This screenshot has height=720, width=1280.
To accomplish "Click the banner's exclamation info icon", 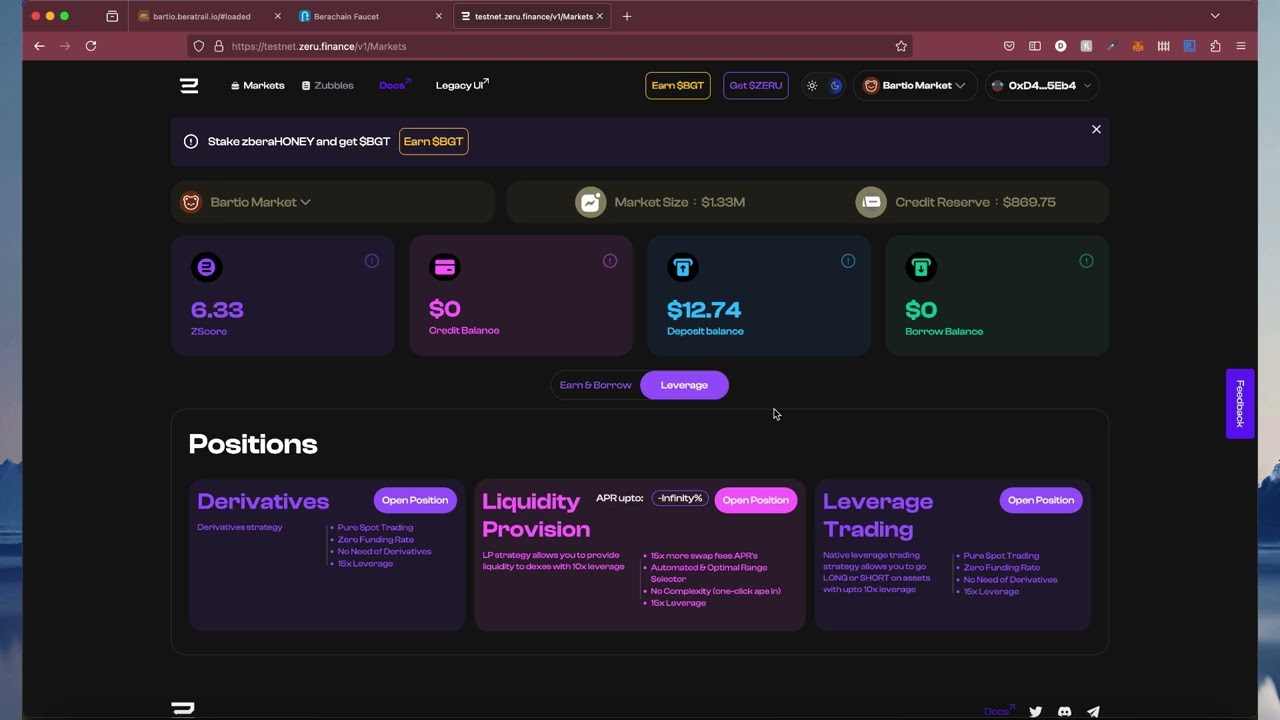I will [x=191, y=142].
